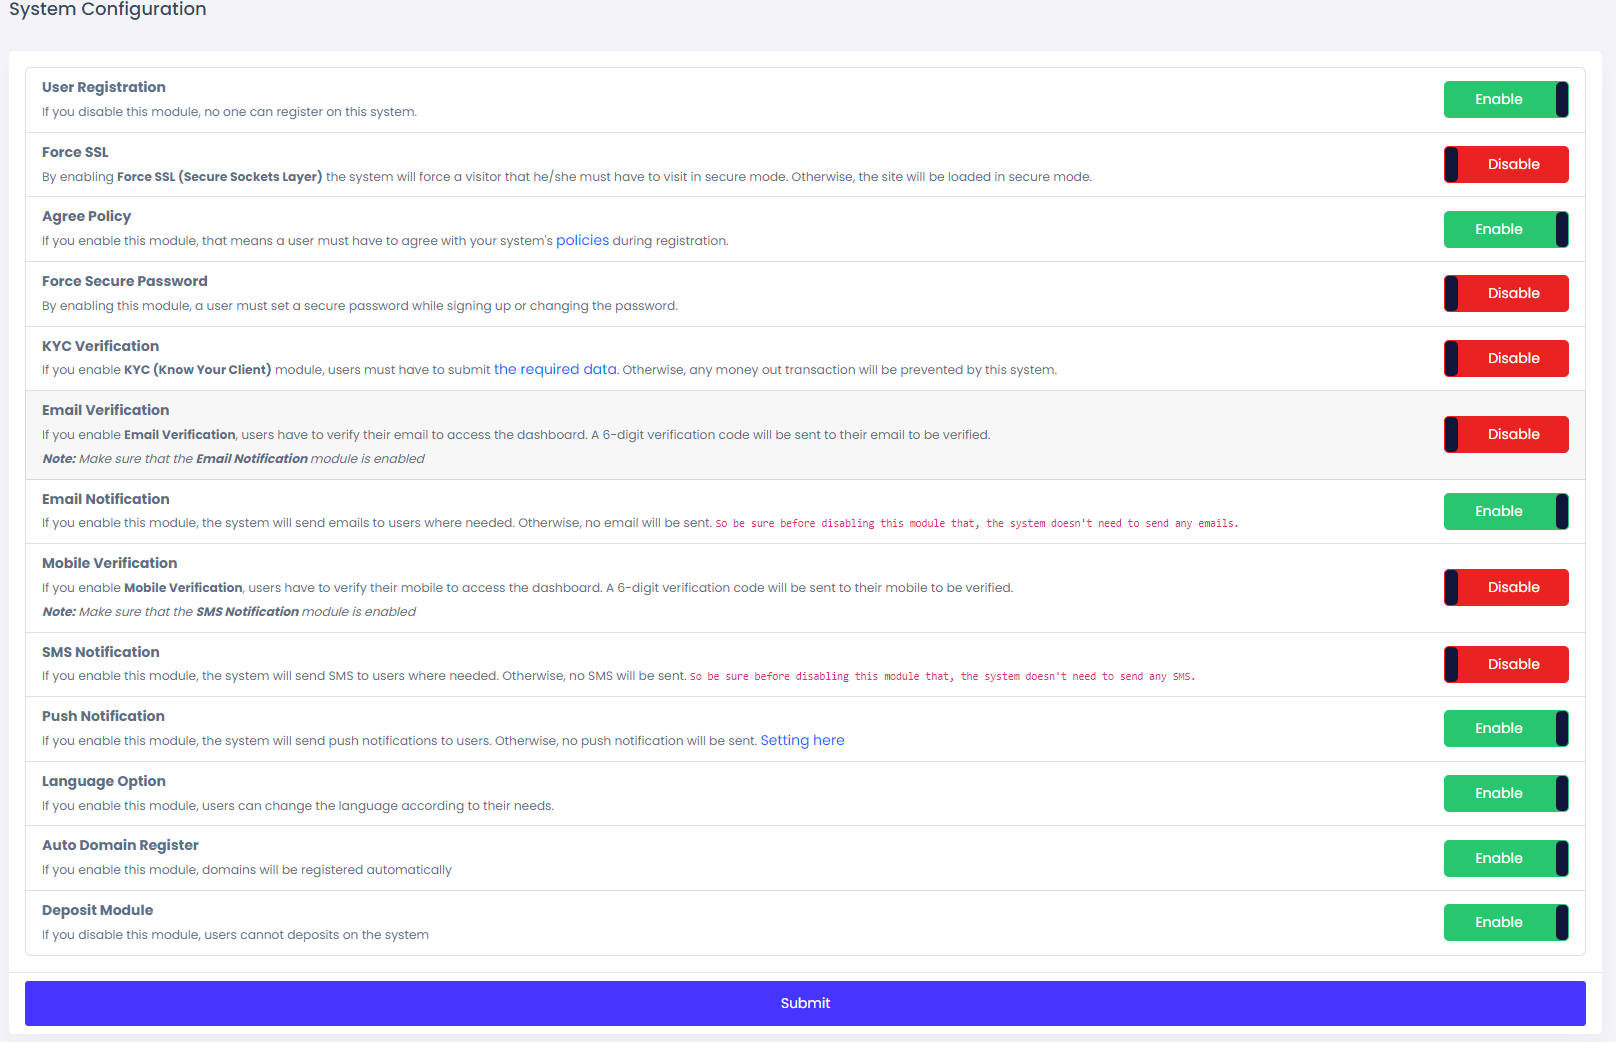
Task: Toggle the Mobile Verification switch
Action: 1505,588
